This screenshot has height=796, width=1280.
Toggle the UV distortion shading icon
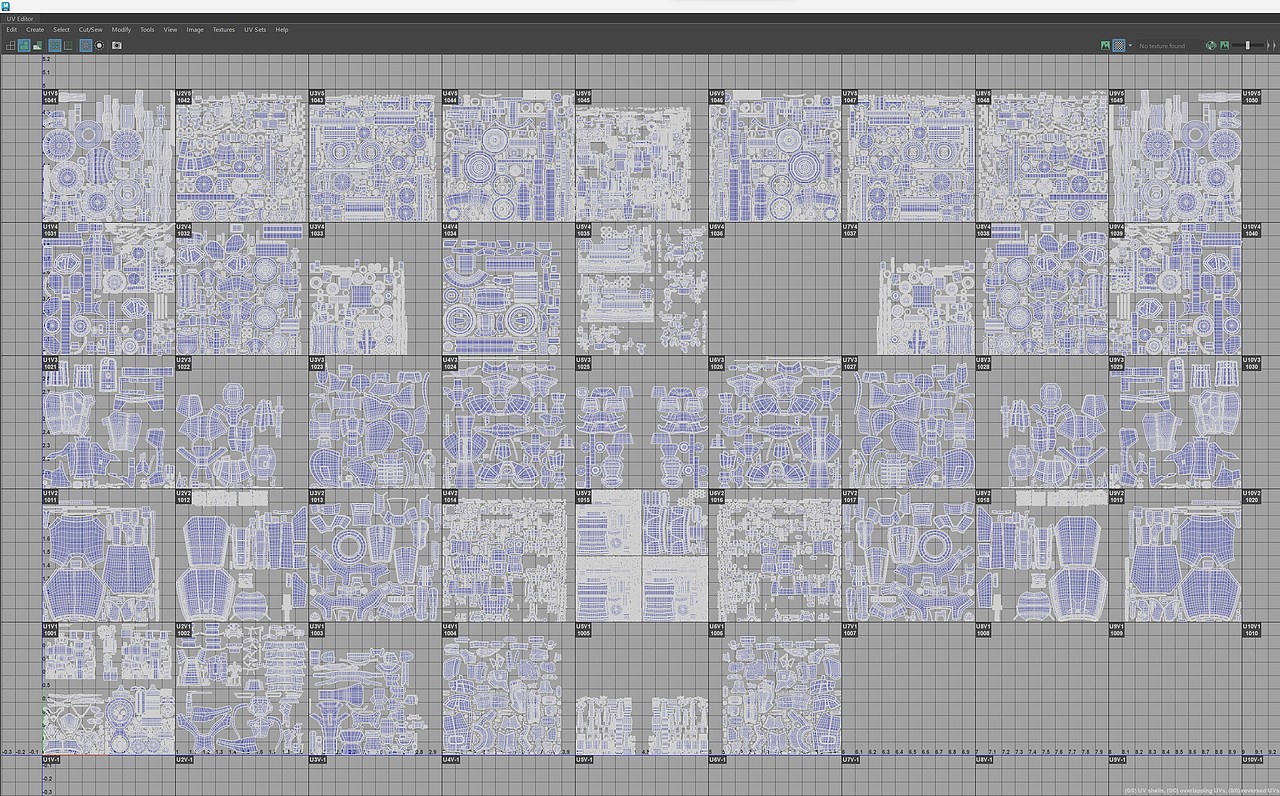37,45
